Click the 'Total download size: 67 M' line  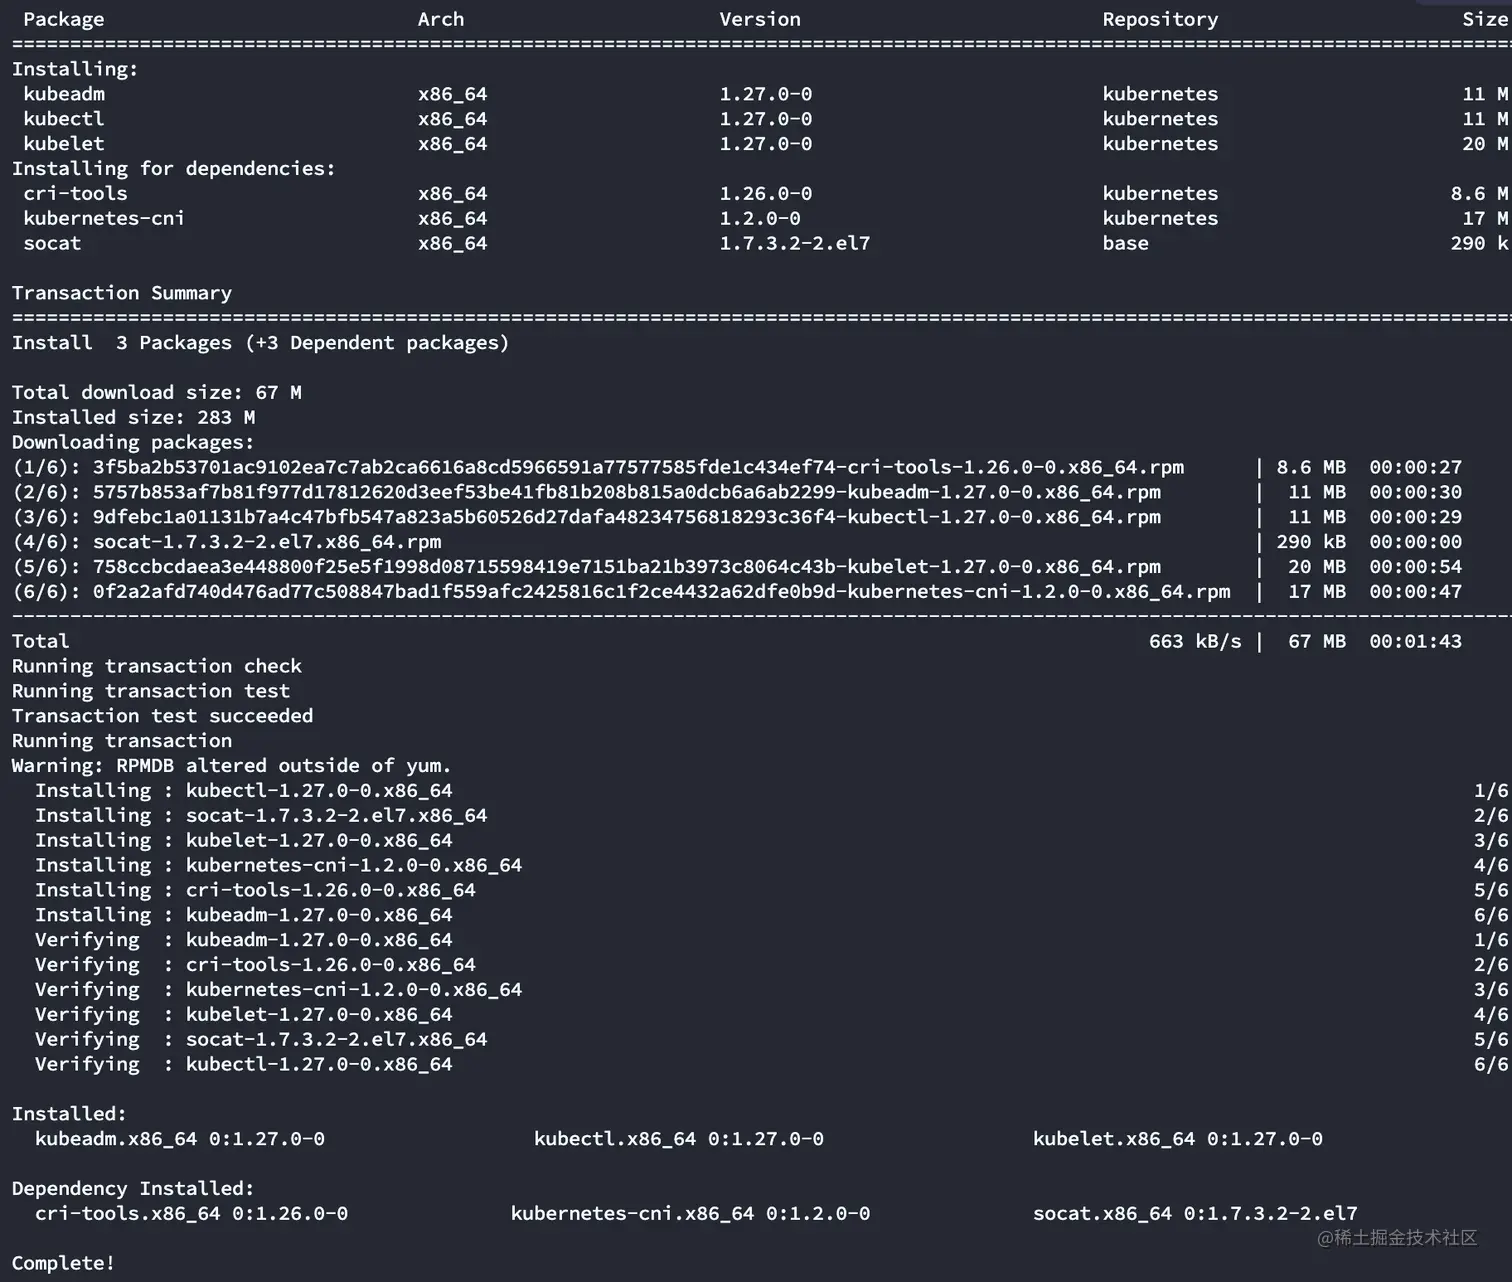point(157,393)
